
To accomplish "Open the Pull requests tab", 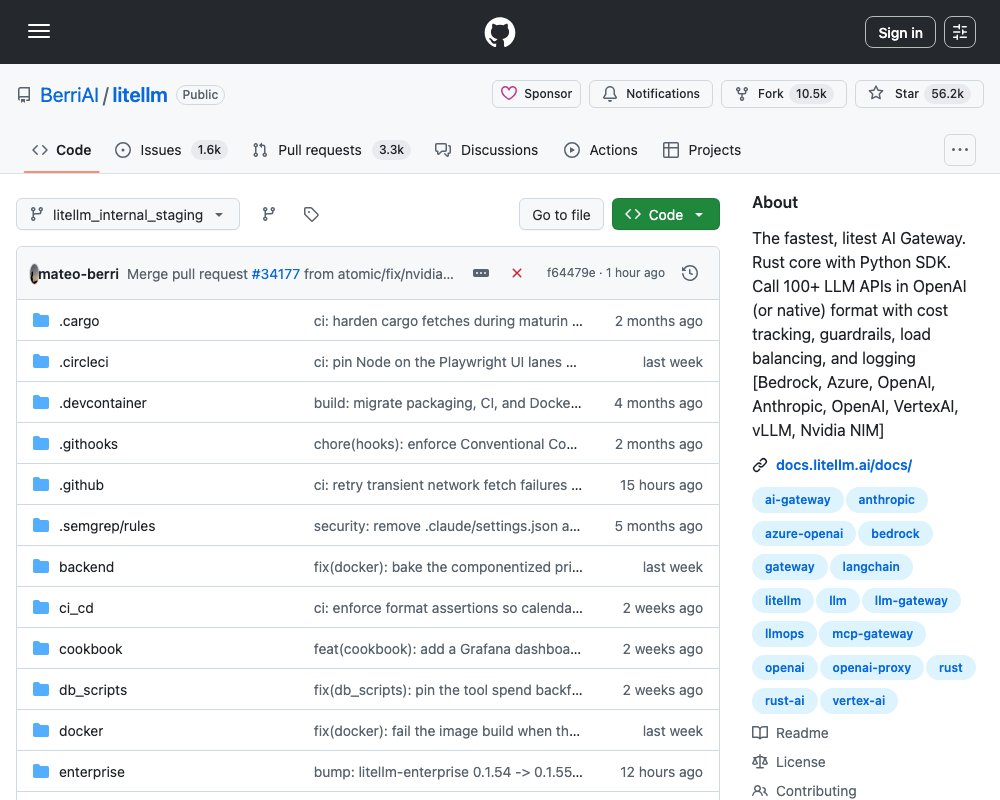I will click(x=331, y=150).
